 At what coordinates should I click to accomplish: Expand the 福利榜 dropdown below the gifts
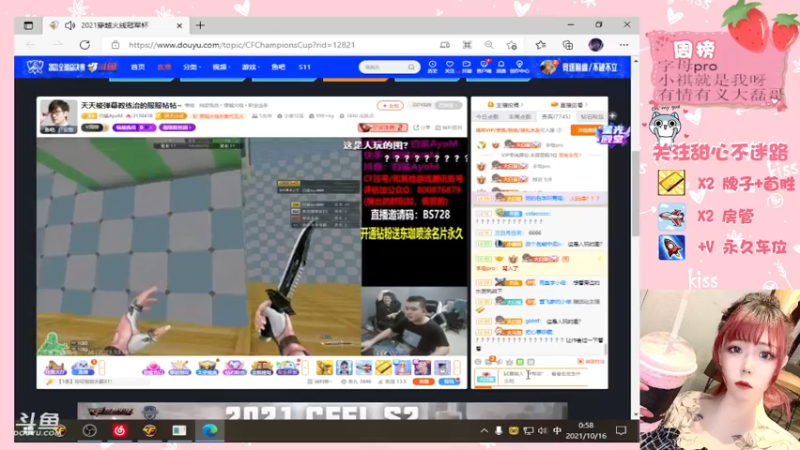click(x=319, y=382)
